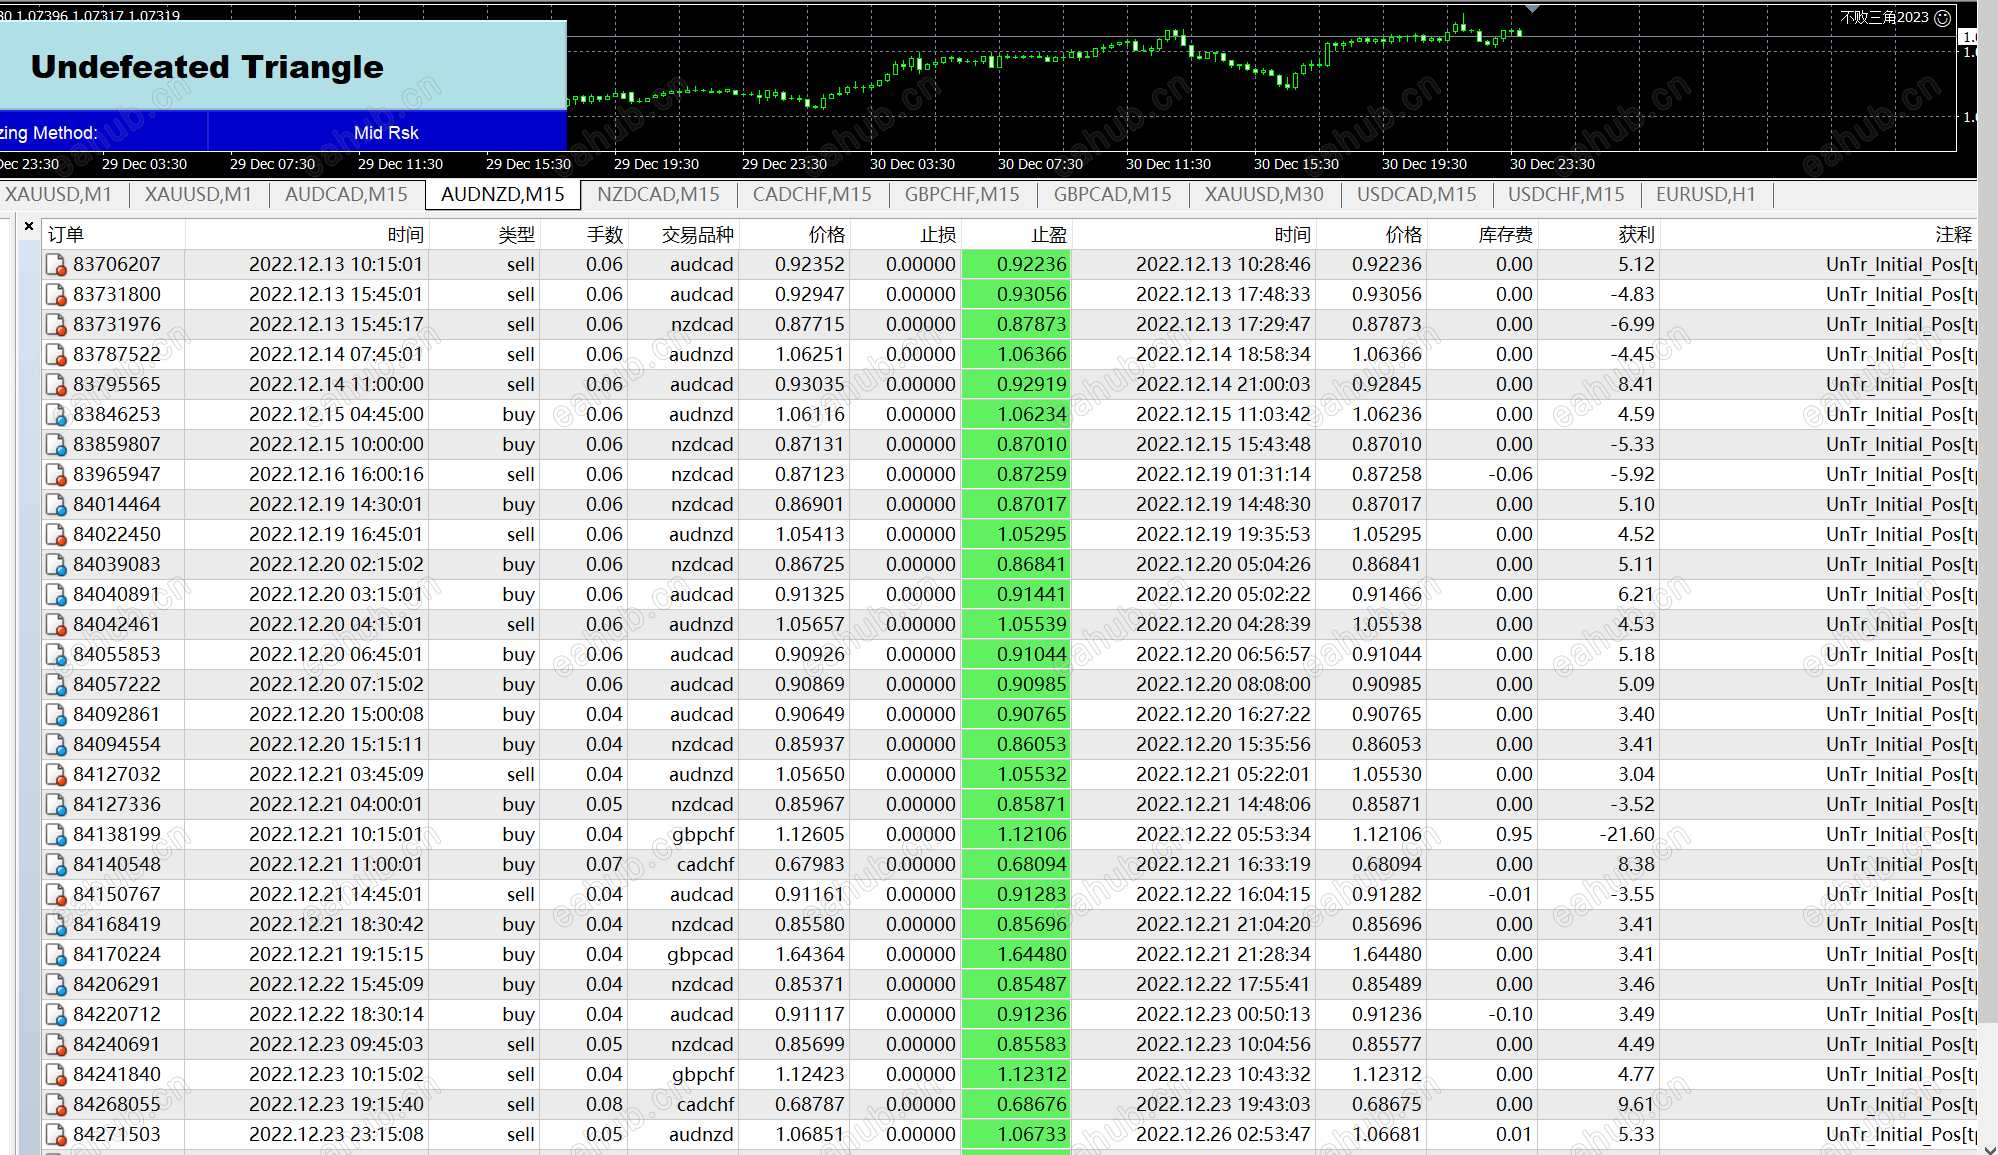
Task: Click the gray chart shift triangle marker
Action: pos(1531,9)
